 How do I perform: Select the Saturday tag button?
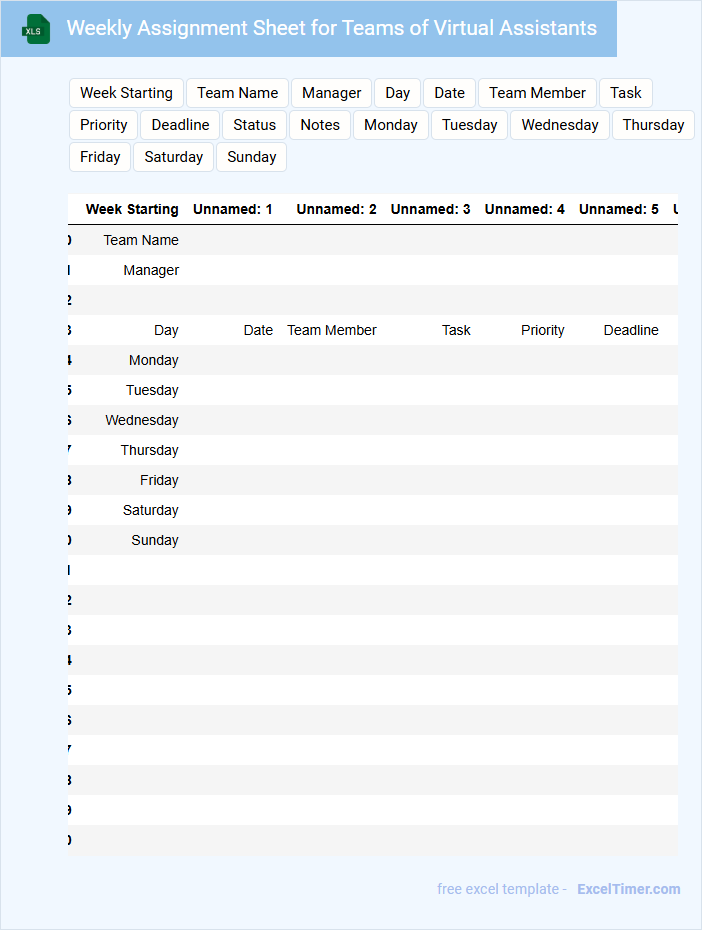click(174, 157)
